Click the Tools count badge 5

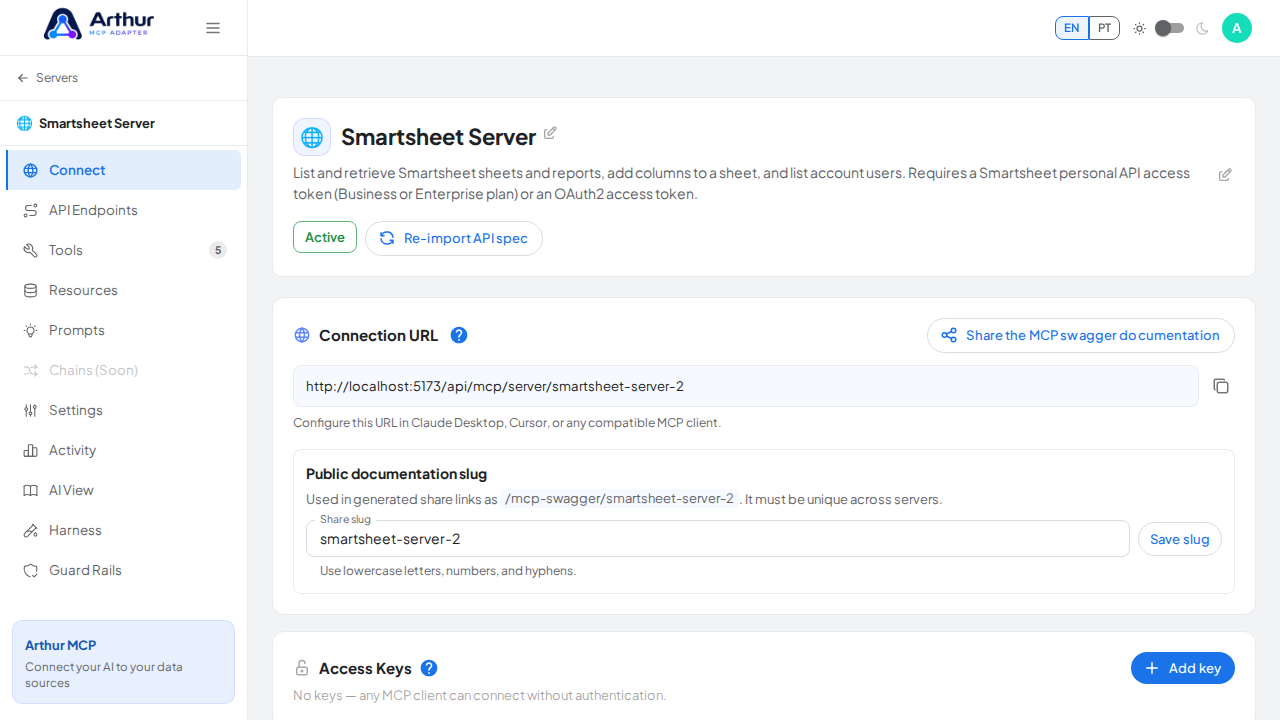click(x=218, y=250)
